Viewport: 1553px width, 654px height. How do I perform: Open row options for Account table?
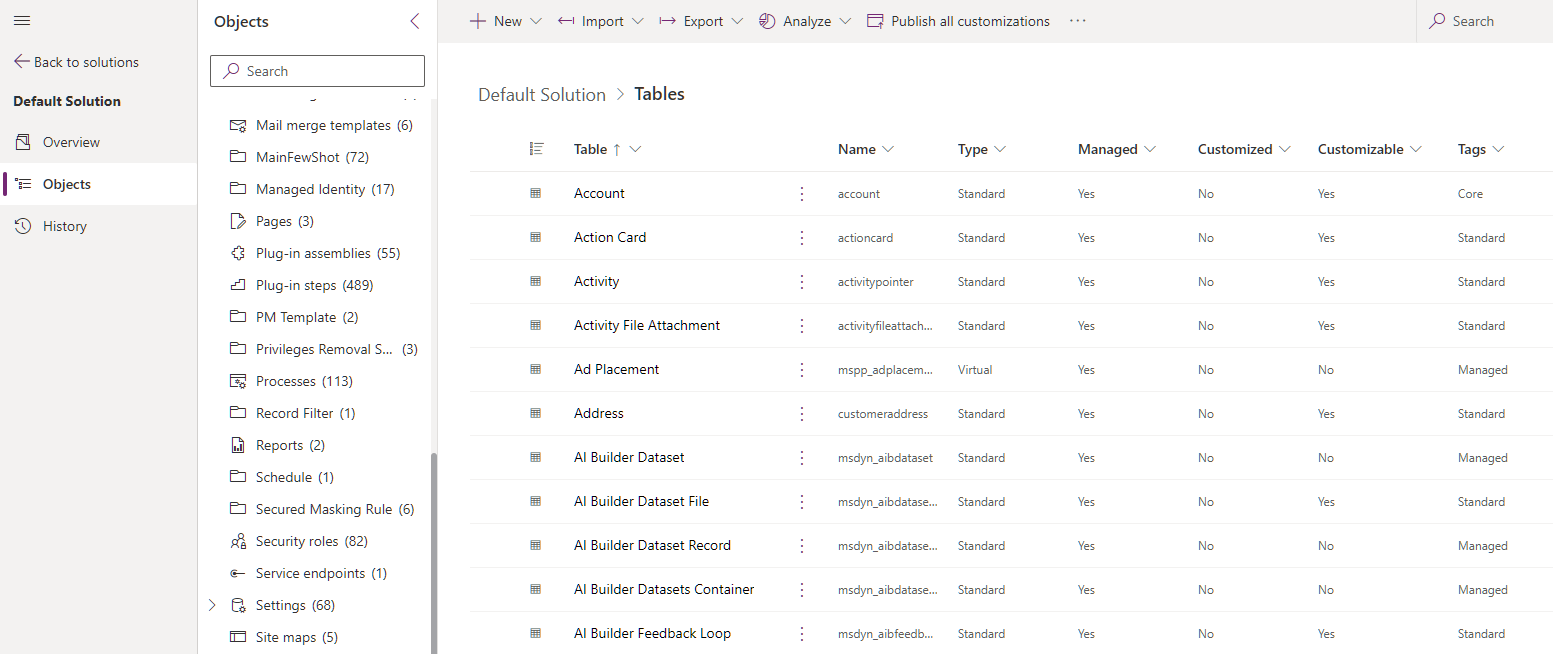pyautogui.click(x=801, y=194)
